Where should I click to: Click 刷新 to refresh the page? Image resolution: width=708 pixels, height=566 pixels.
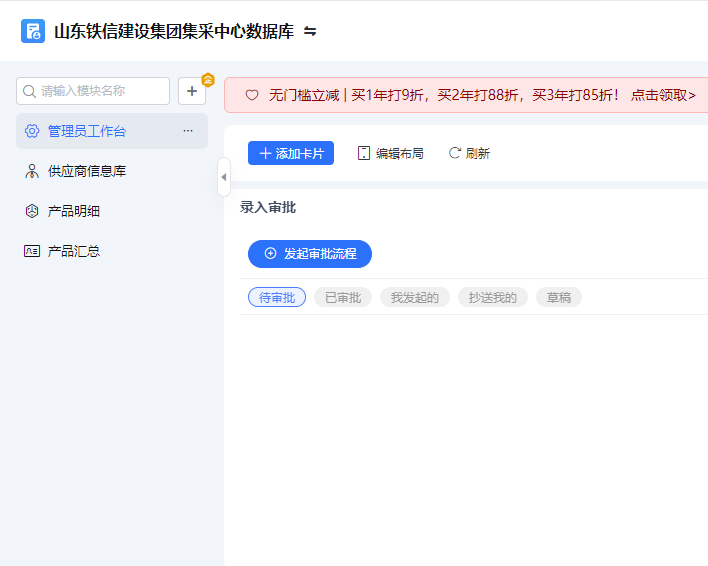tap(469, 153)
